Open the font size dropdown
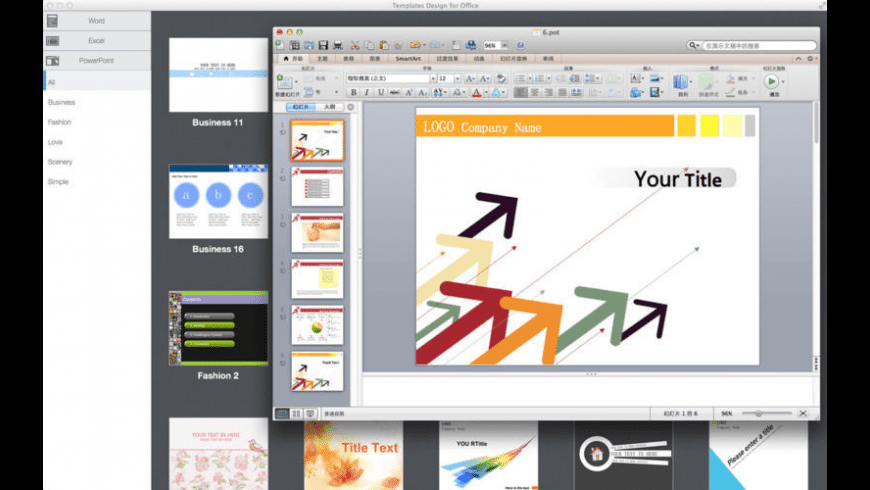The image size is (870, 490). (x=457, y=79)
